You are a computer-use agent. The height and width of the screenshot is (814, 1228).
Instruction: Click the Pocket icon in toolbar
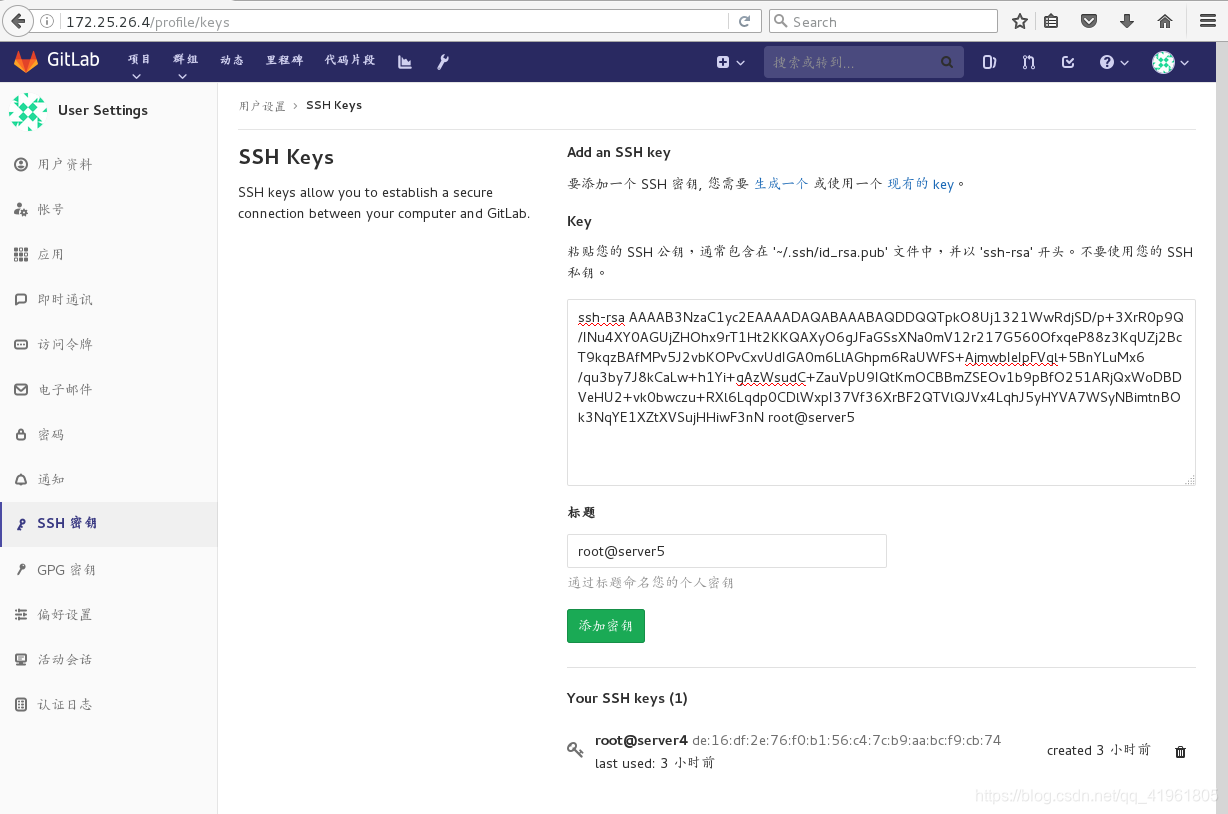[x=1089, y=21]
